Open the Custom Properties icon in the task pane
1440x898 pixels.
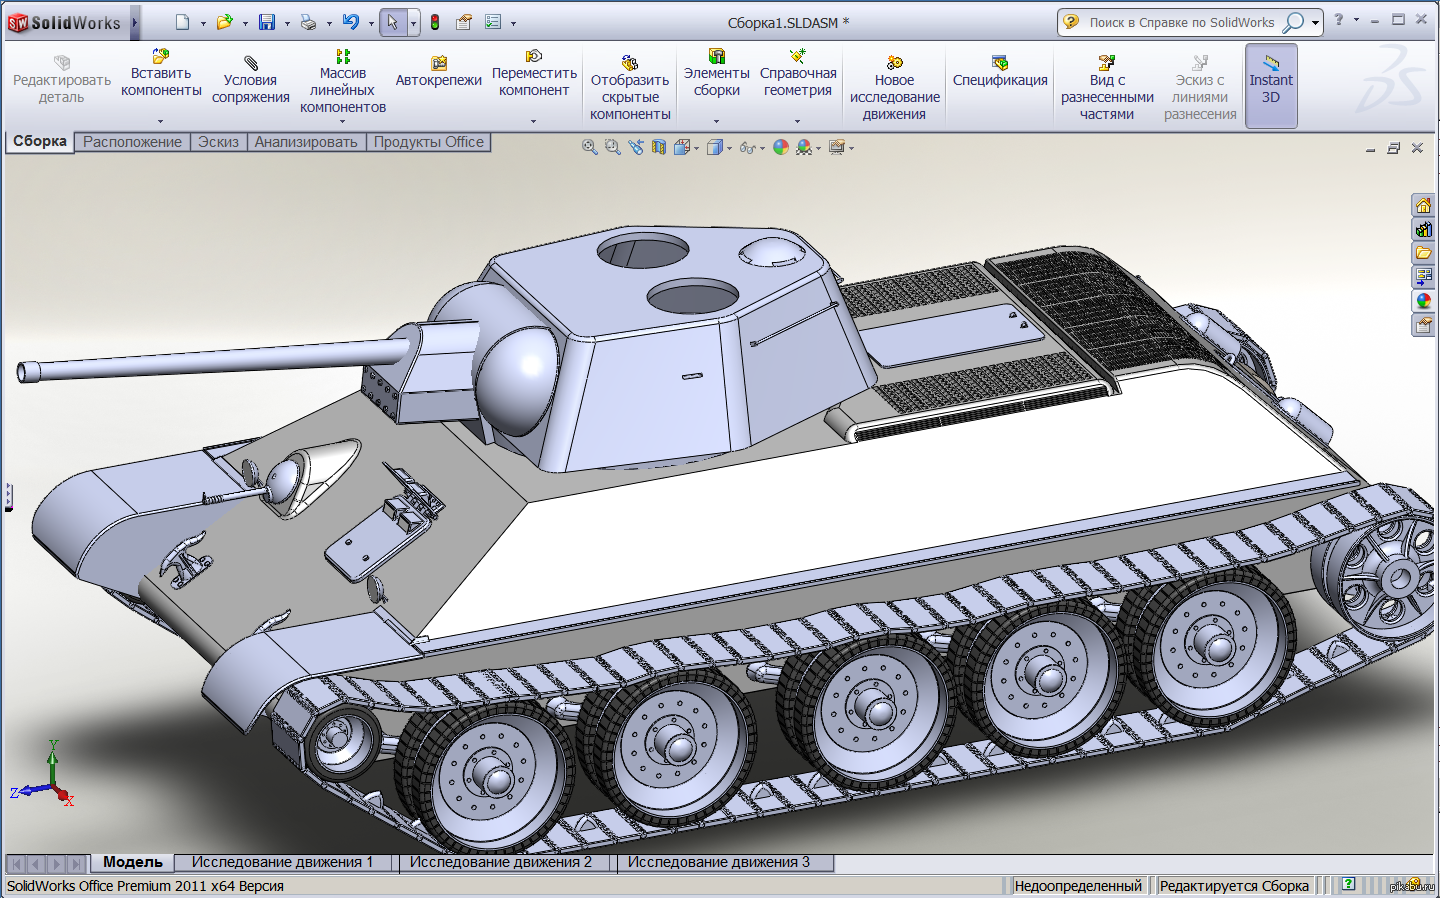point(1423,325)
